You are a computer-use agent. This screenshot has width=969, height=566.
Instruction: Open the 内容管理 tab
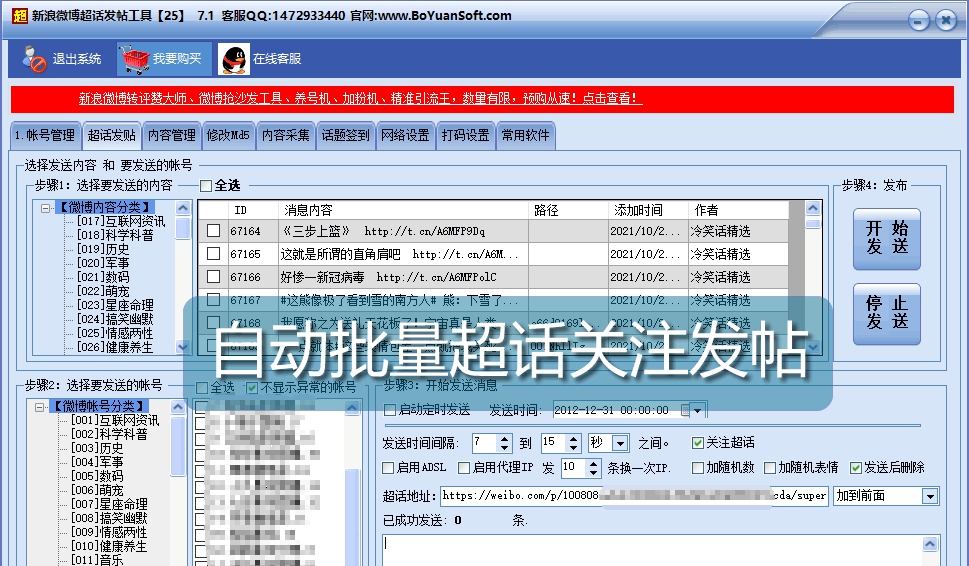[x=172, y=135]
